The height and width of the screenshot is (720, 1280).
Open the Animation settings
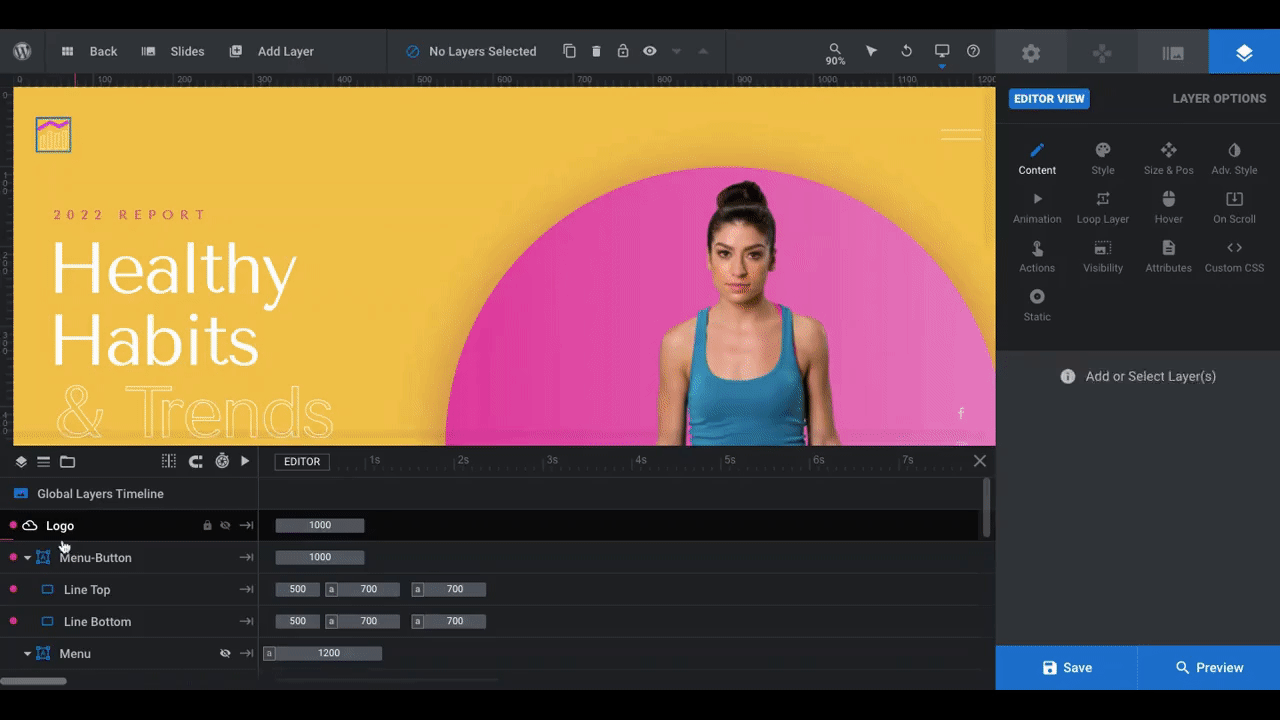tap(1037, 208)
